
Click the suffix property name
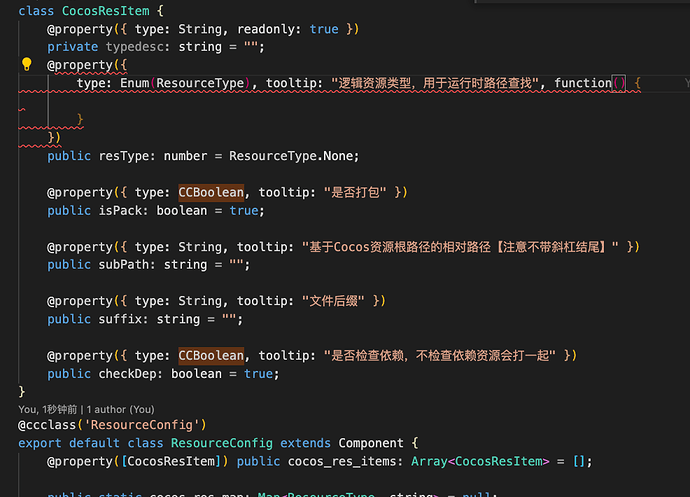pos(122,320)
